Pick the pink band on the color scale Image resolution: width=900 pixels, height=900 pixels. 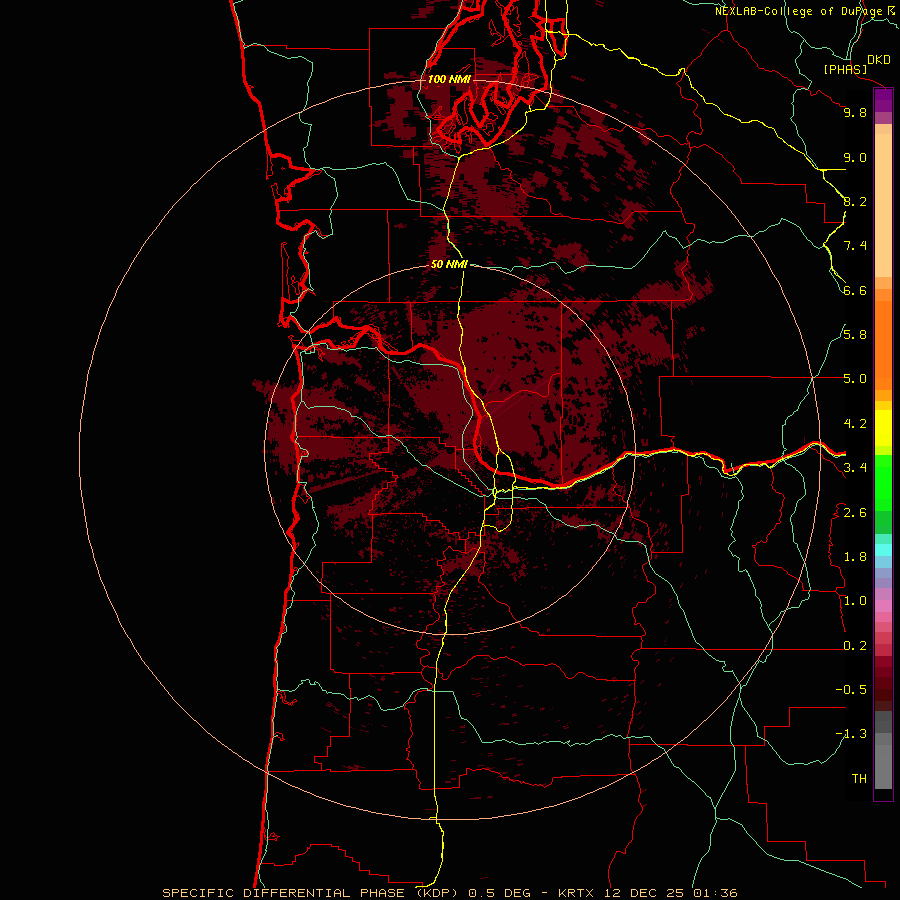(883, 606)
